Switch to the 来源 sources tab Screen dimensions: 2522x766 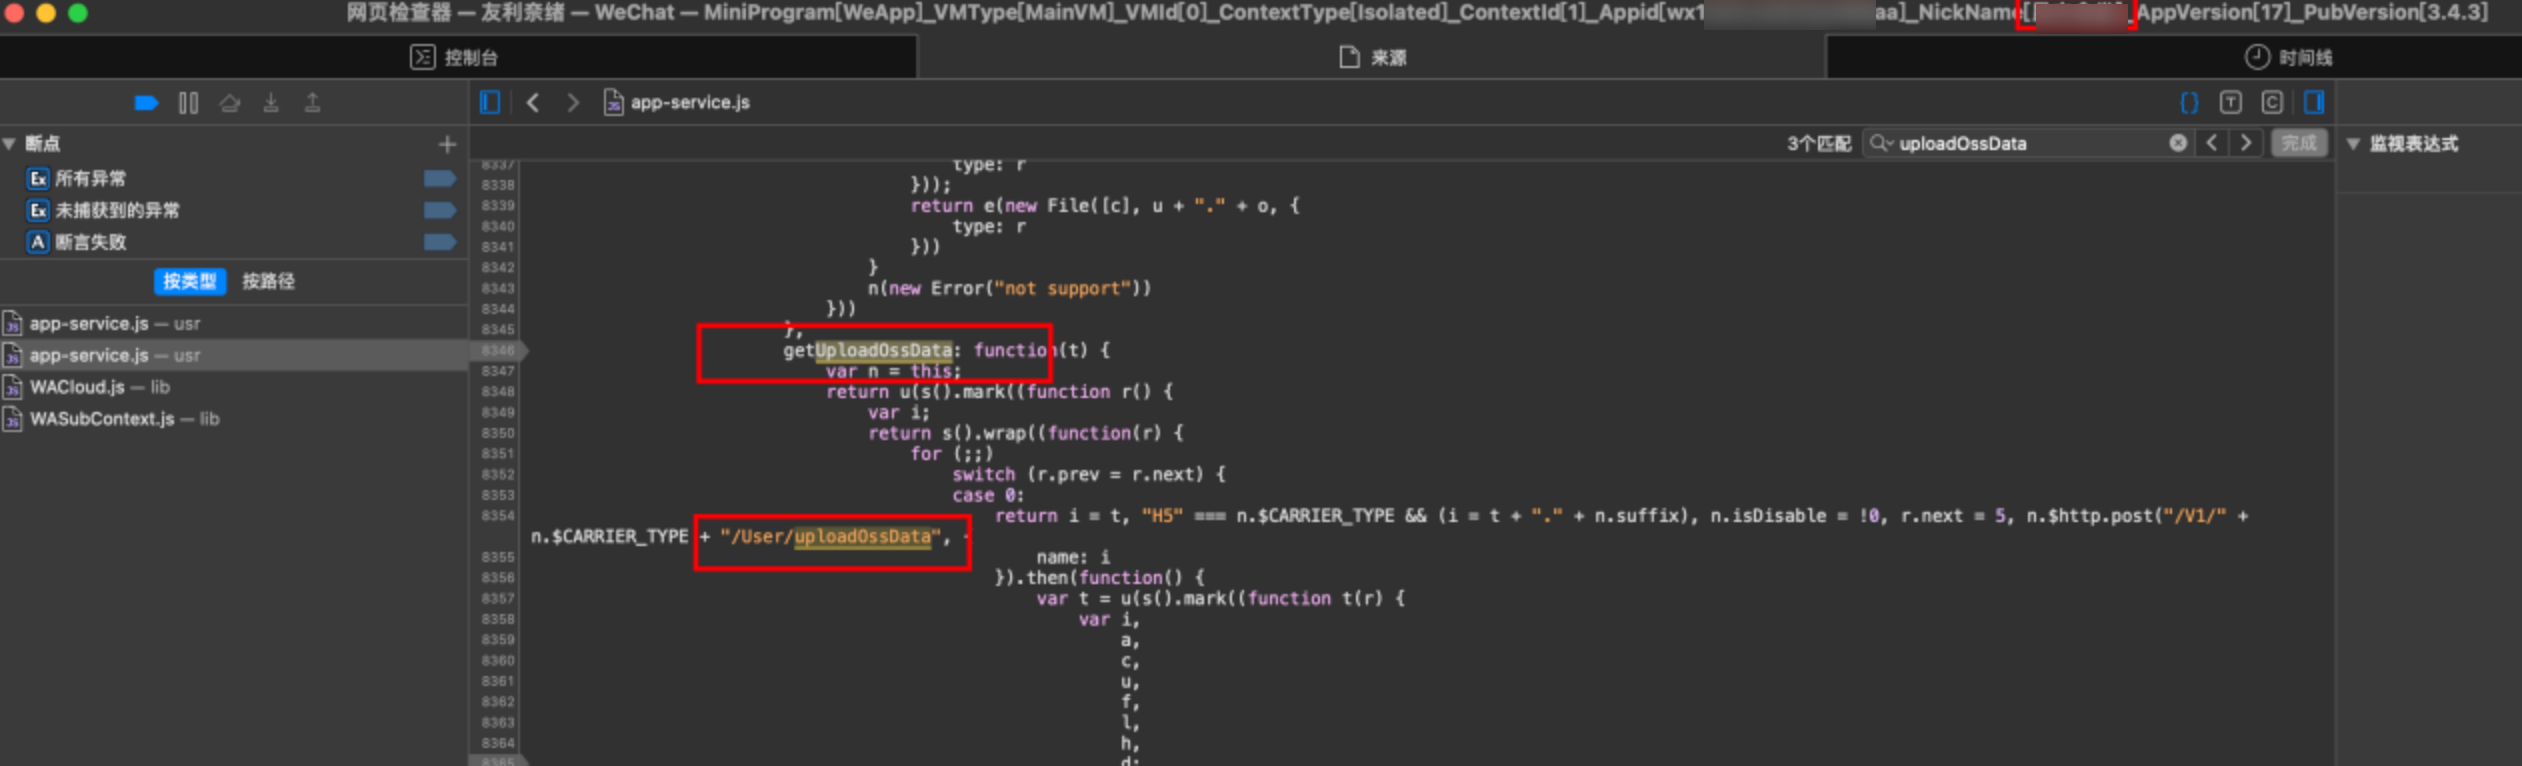[1372, 57]
